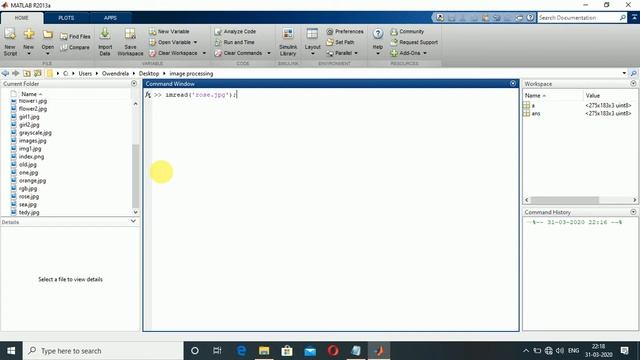Viewport: 640px width, 360px height.
Task: Click the Help question mark icon
Action: point(378,33)
